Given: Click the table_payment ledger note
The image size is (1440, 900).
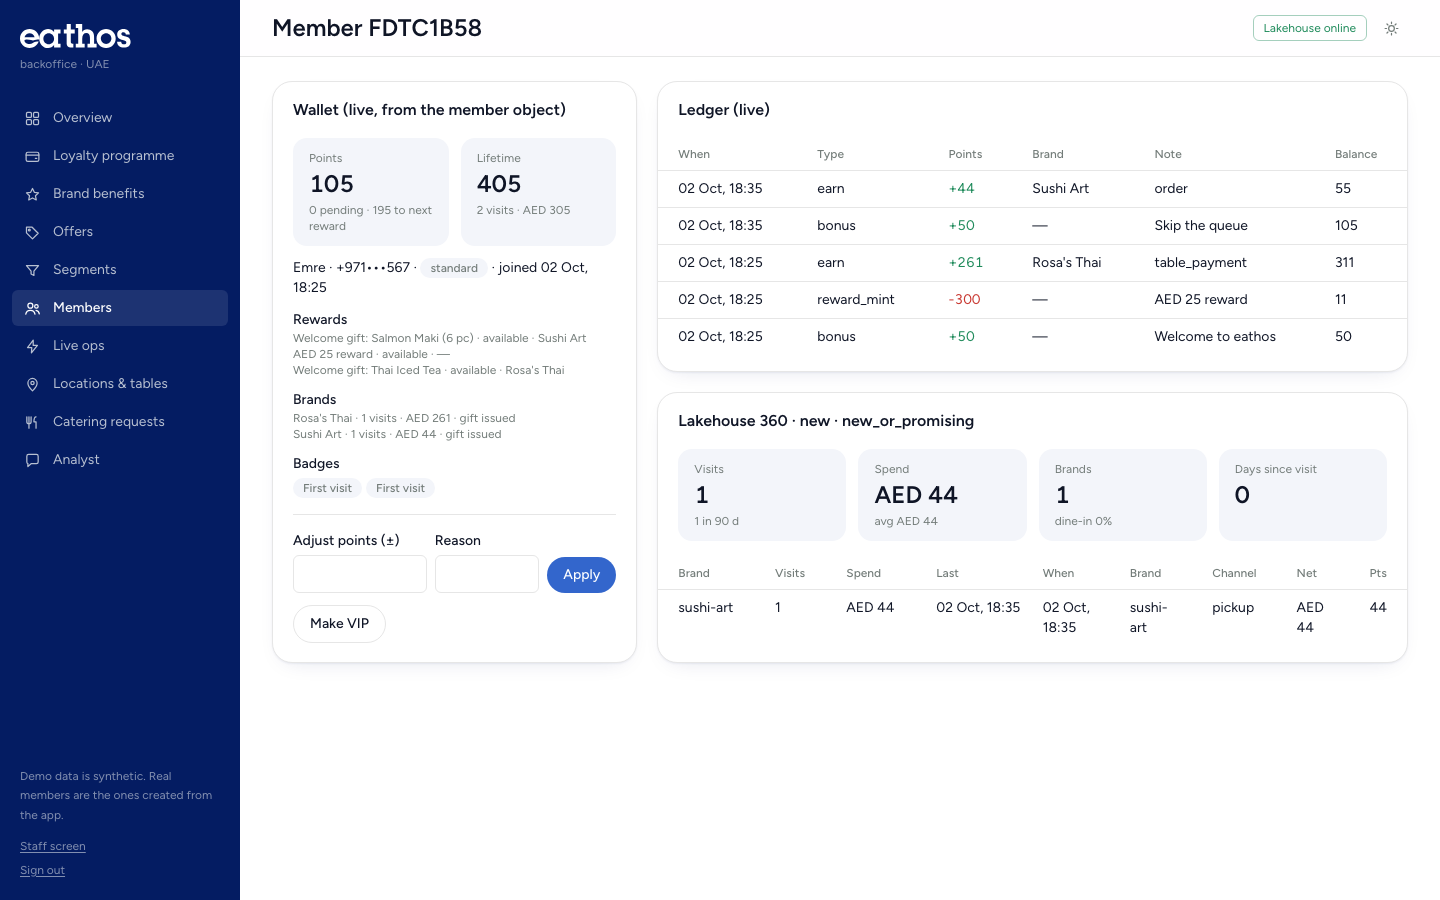Looking at the screenshot, I should pyautogui.click(x=1200, y=262).
